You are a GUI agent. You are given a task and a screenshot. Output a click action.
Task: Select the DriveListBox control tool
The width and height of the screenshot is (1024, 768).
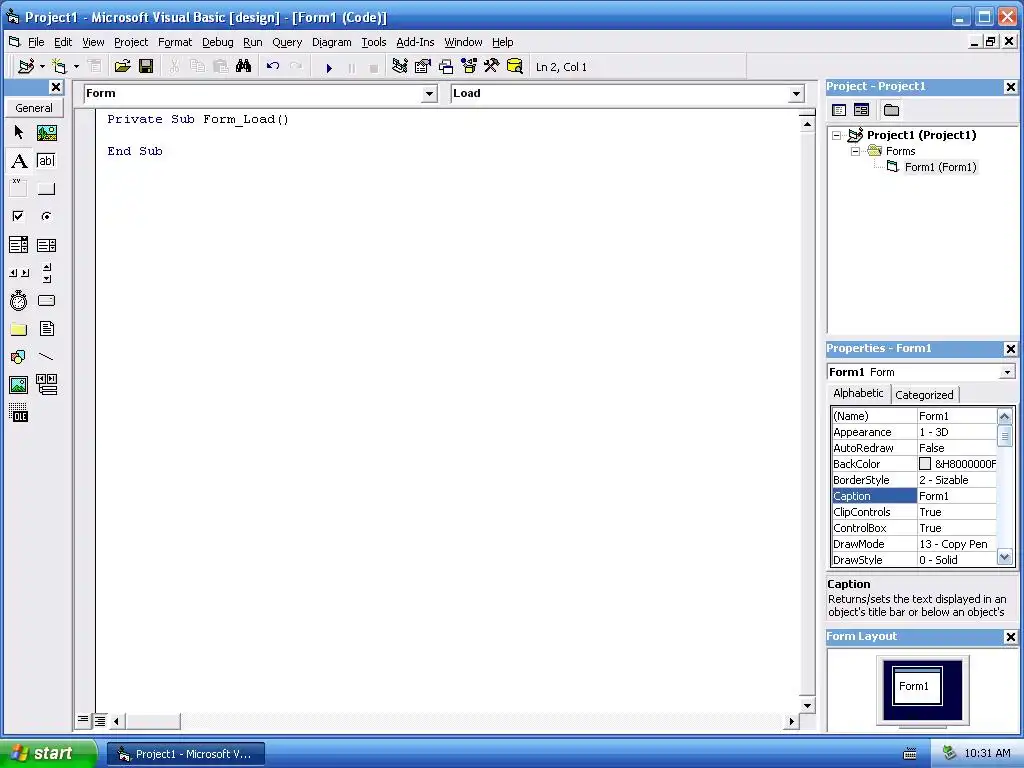coord(46,300)
